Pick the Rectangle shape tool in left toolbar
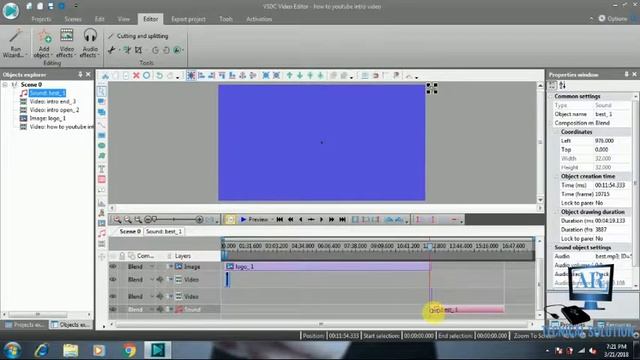This screenshot has height=360, width=640. pyautogui.click(x=102, y=135)
